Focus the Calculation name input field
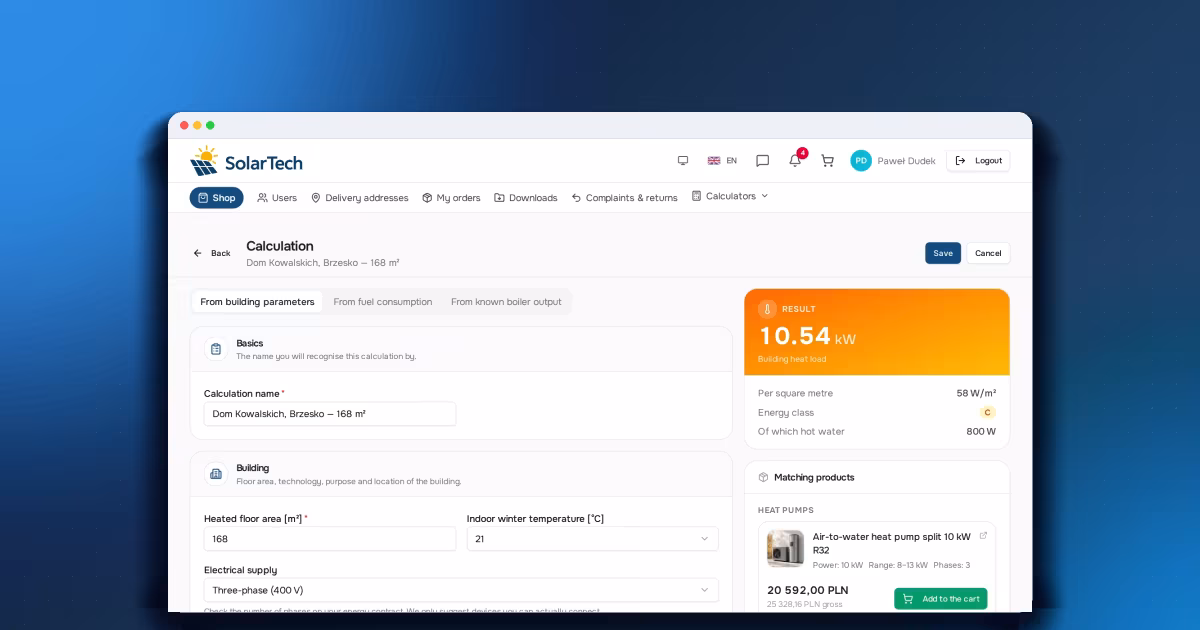1200x630 pixels. 330,414
